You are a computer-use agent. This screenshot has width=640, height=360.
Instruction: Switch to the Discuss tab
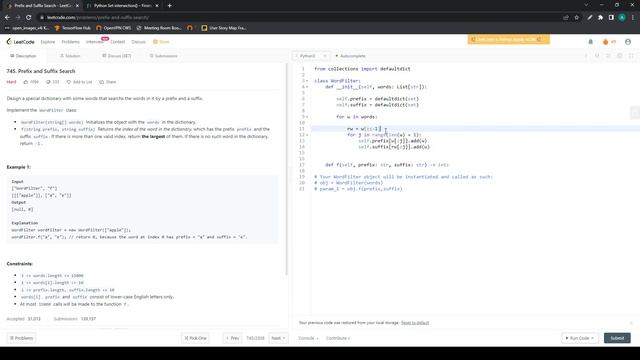[x=117, y=56]
